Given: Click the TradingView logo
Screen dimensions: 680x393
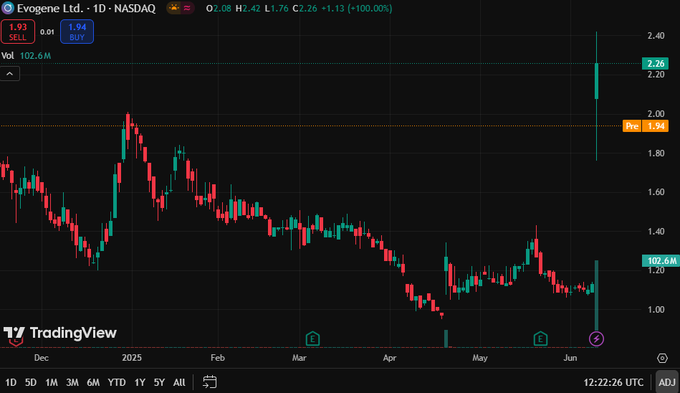Looking at the screenshot, I should tap(60, 333).
